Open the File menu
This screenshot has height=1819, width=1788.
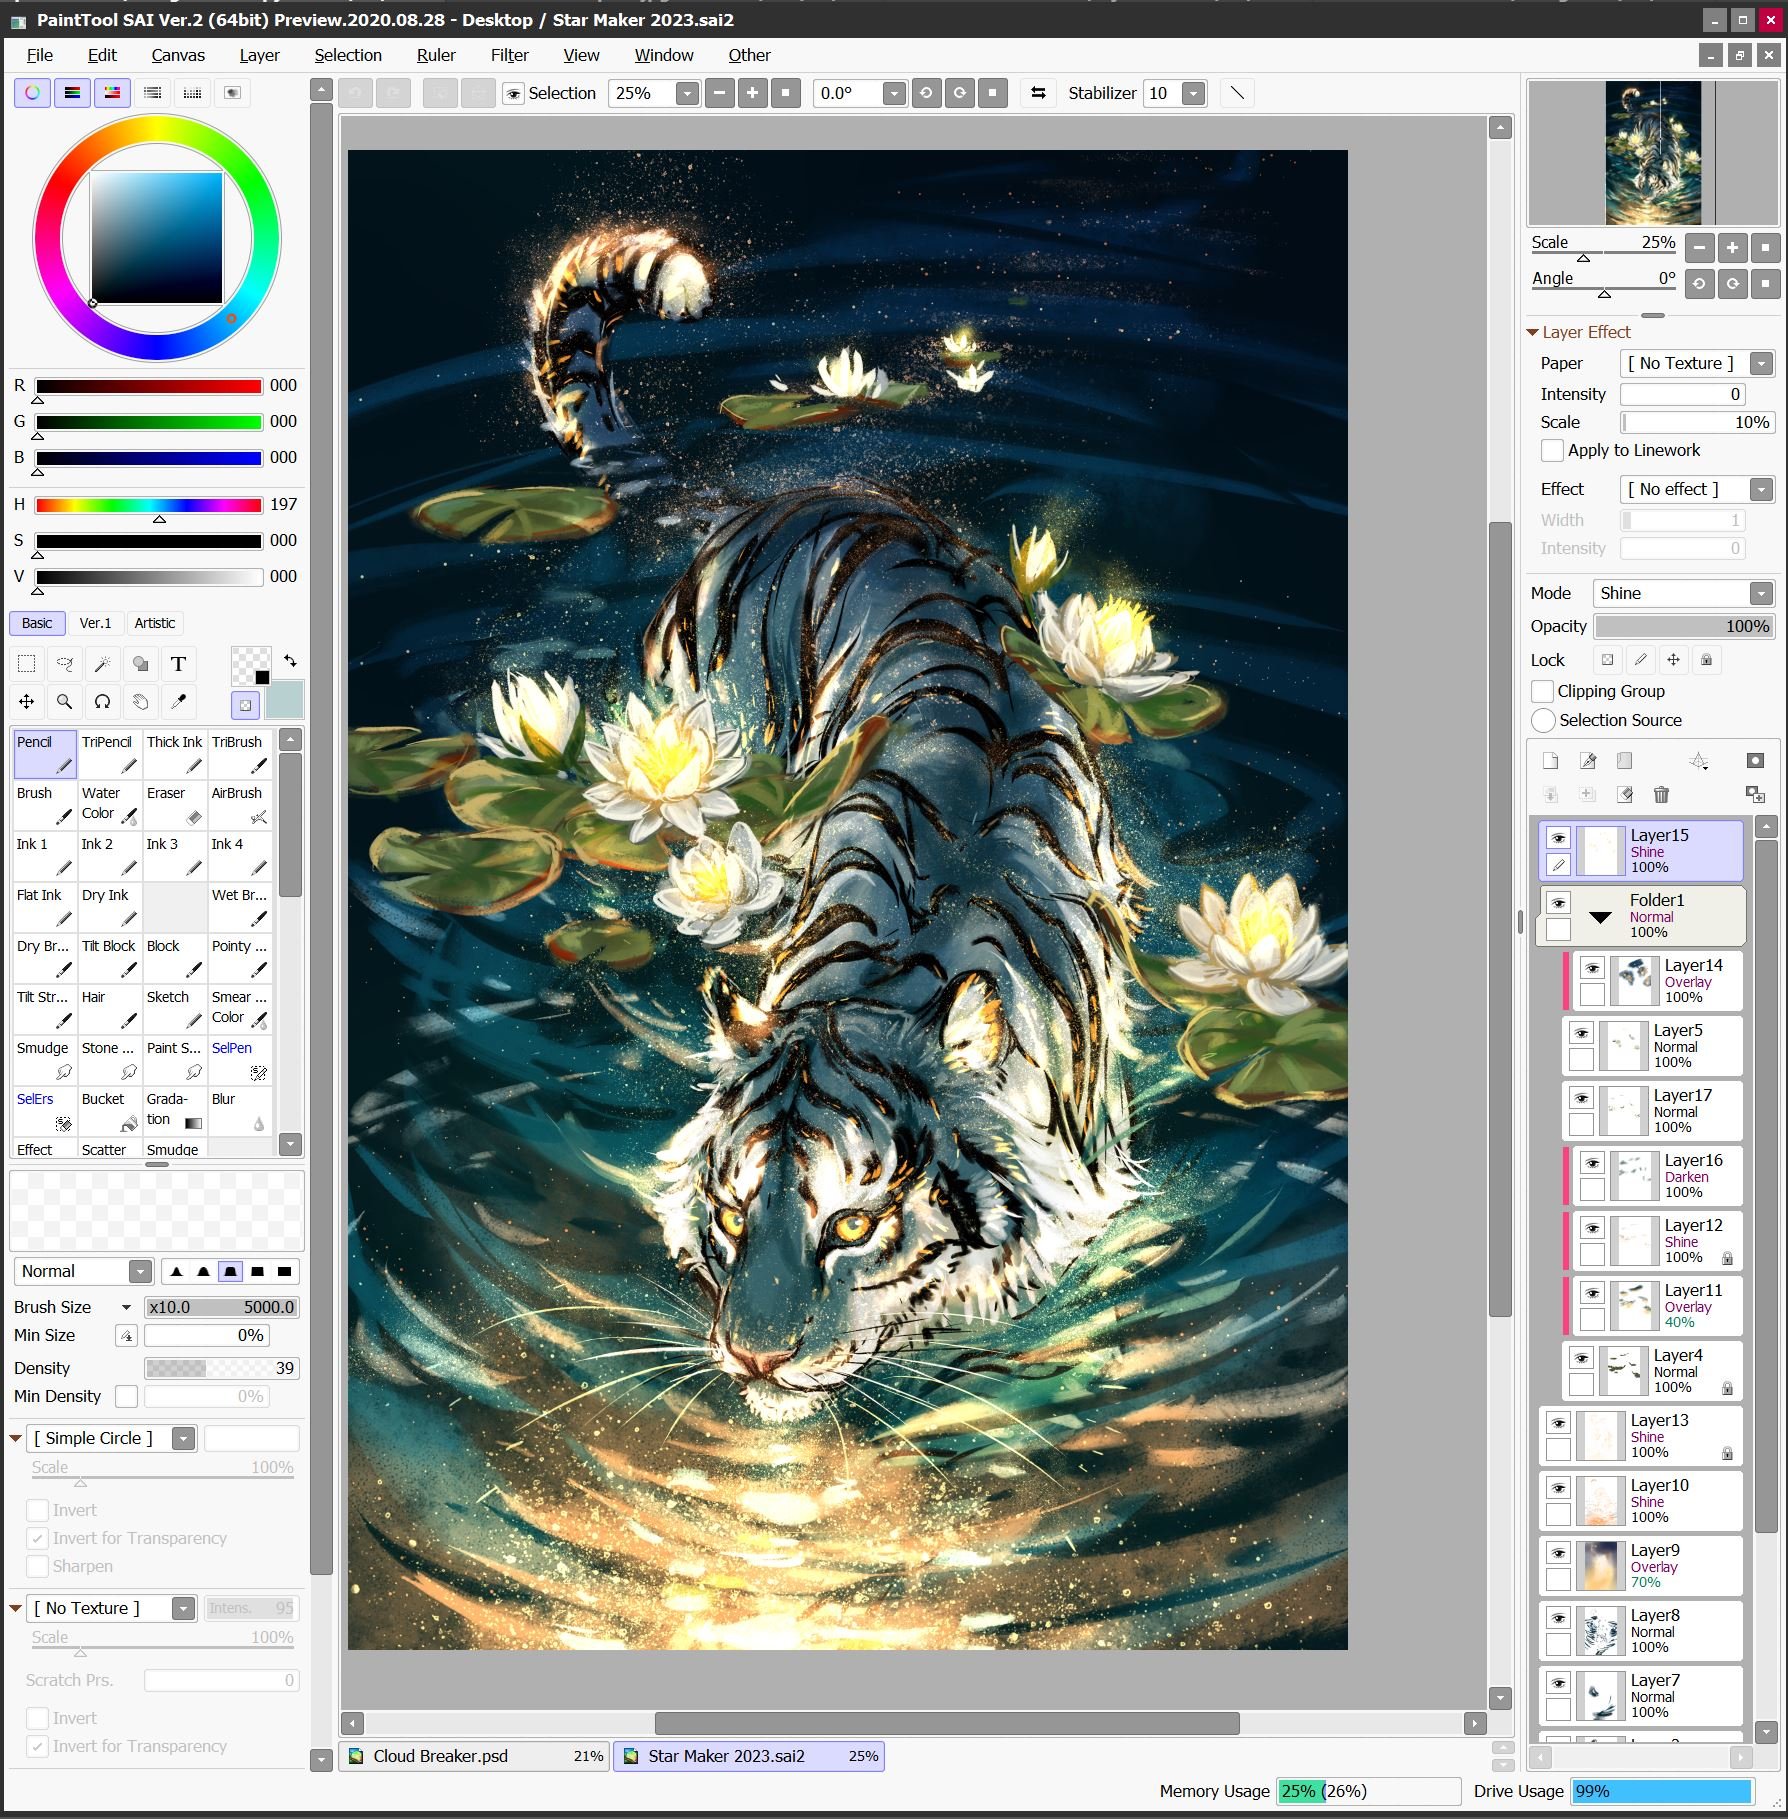[x=40, y=56]
